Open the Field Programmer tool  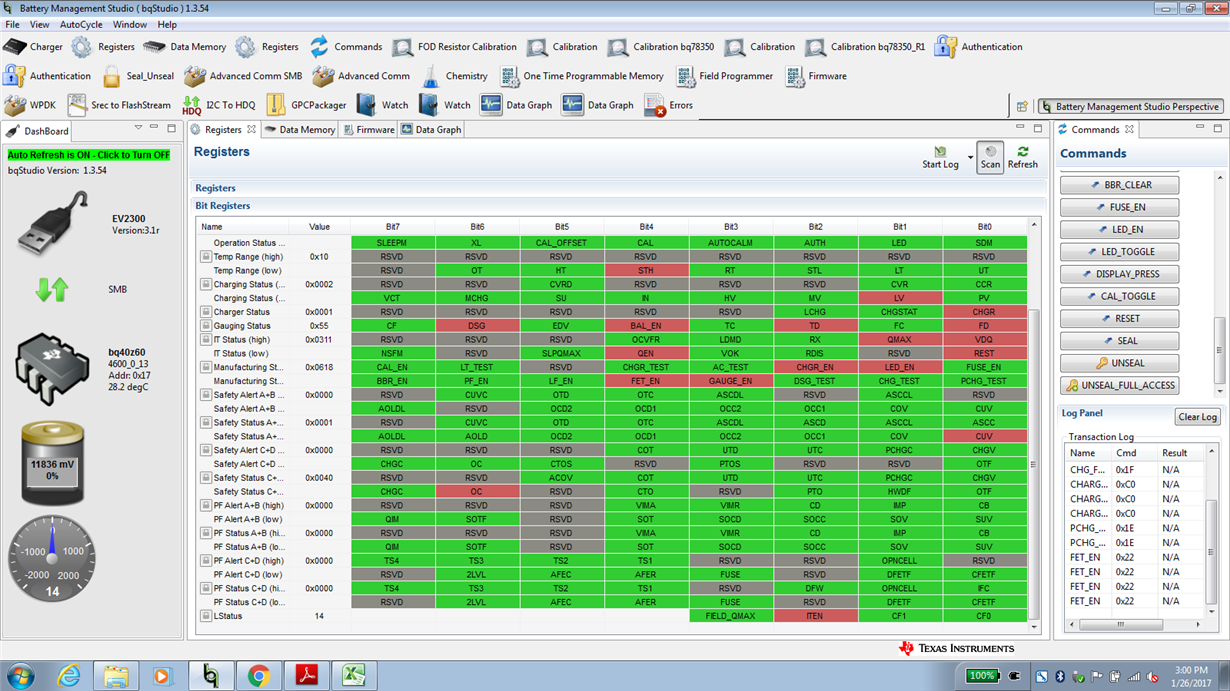(x=724, y=76)
